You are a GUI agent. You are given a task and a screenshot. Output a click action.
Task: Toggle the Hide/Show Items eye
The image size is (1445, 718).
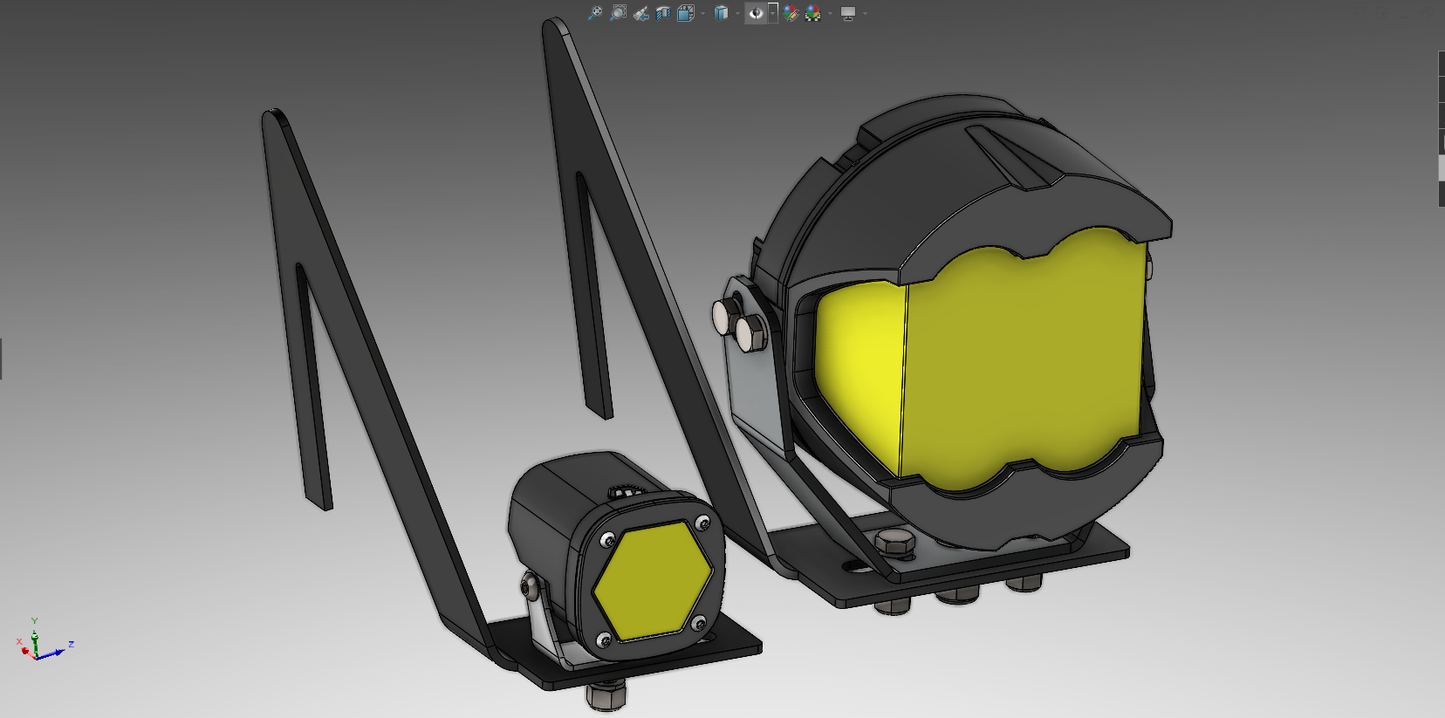[756, 13]
